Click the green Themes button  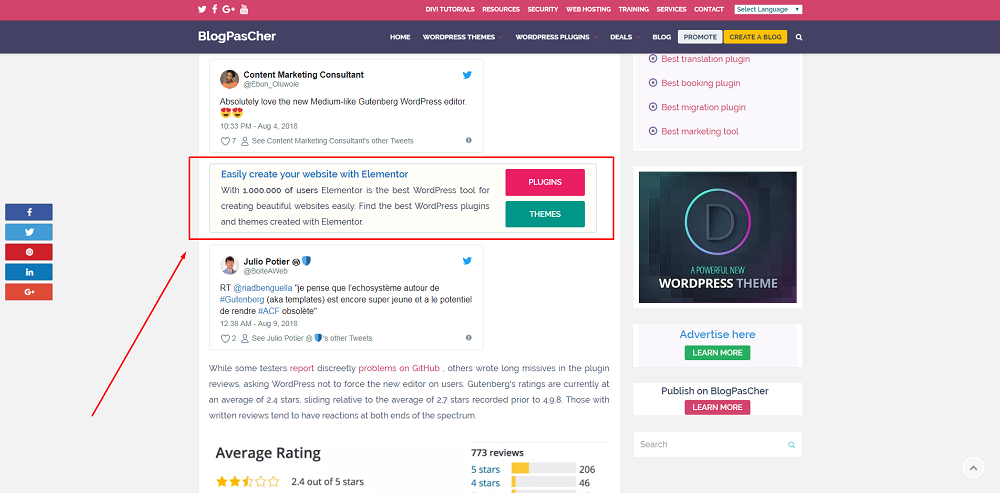pos(544,214)
